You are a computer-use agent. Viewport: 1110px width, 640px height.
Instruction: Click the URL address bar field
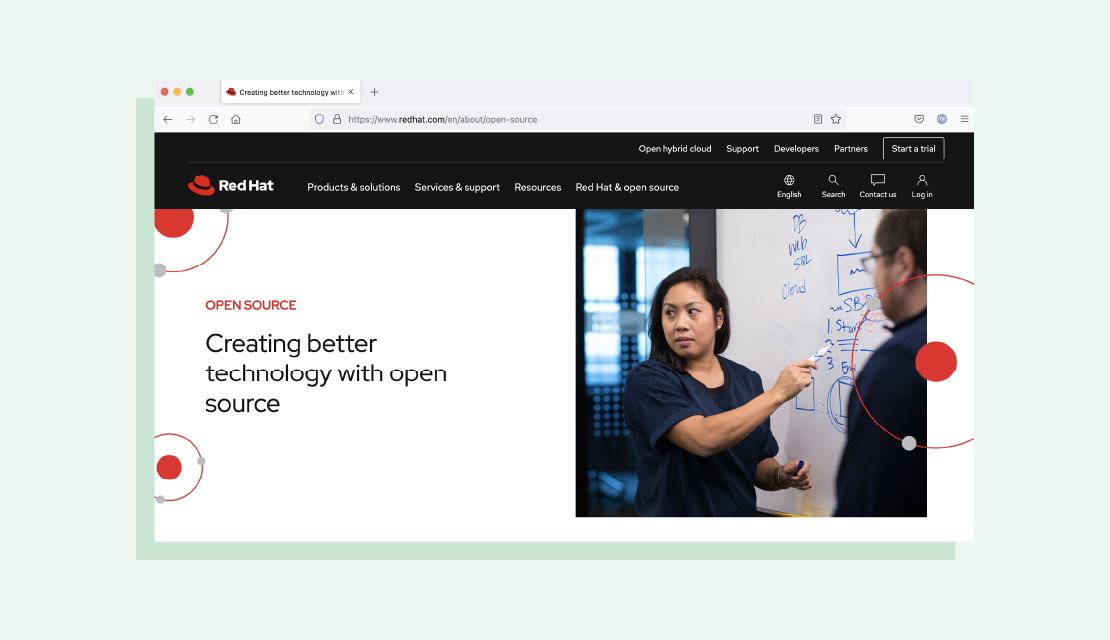click(x=570, y=119)
